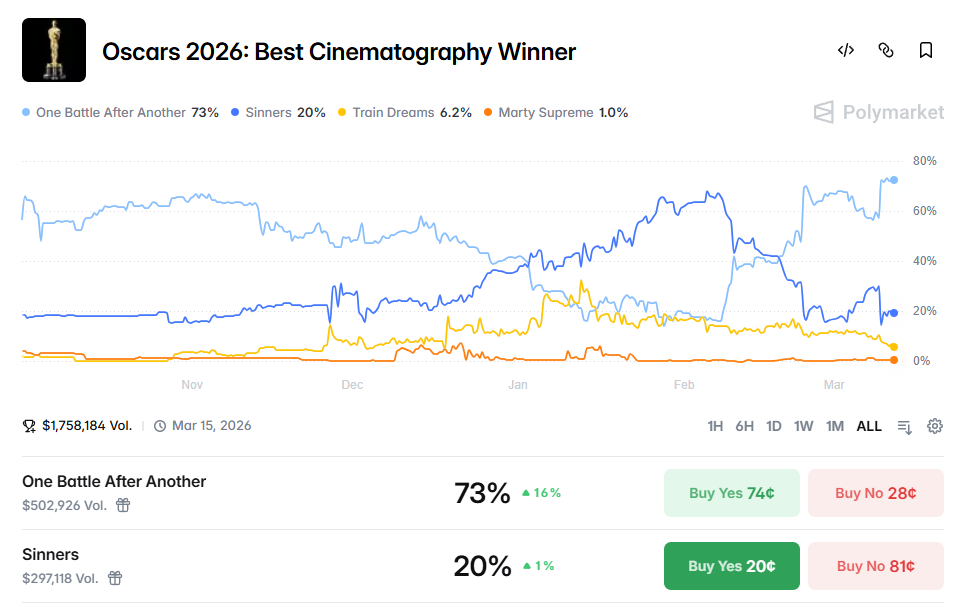Switch chart to 1W range
958x607 pixels.
click(803, 426)
